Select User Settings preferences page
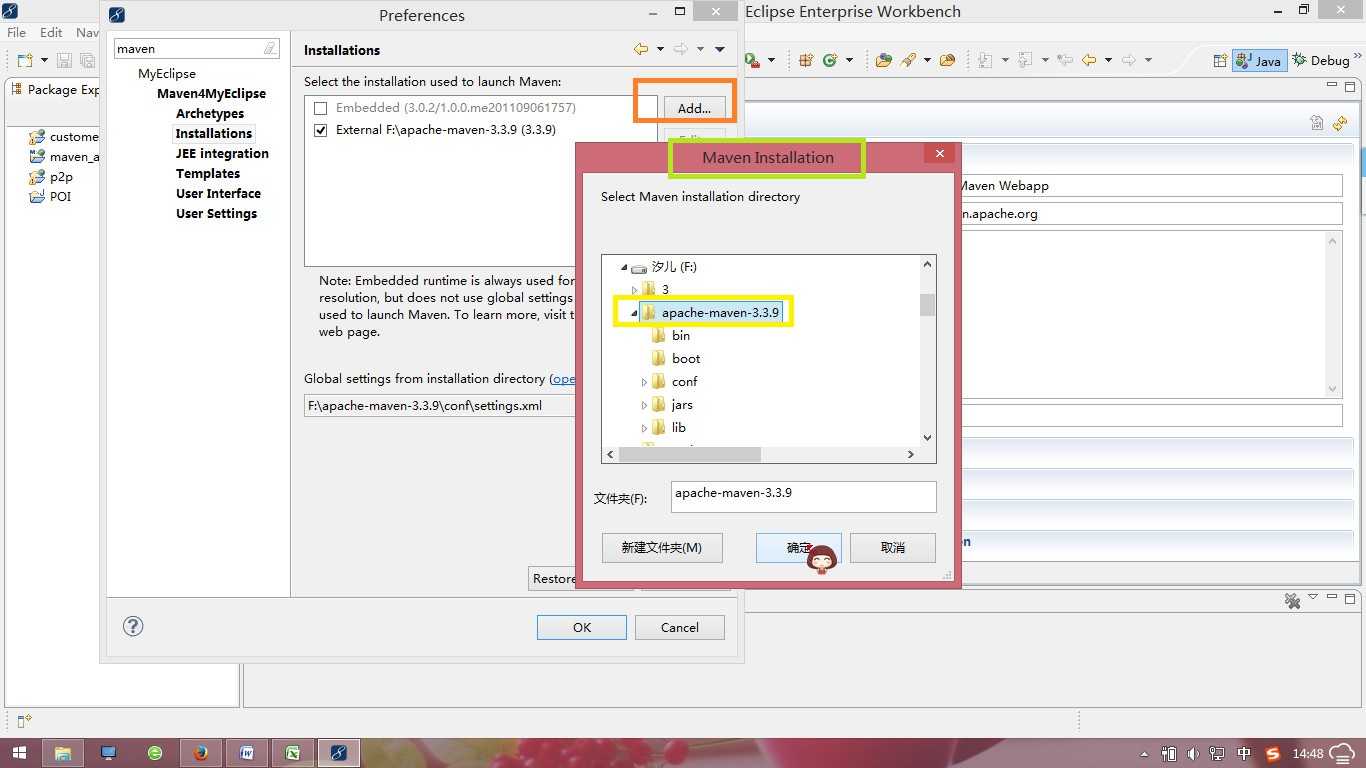 (x=216, y=213)
